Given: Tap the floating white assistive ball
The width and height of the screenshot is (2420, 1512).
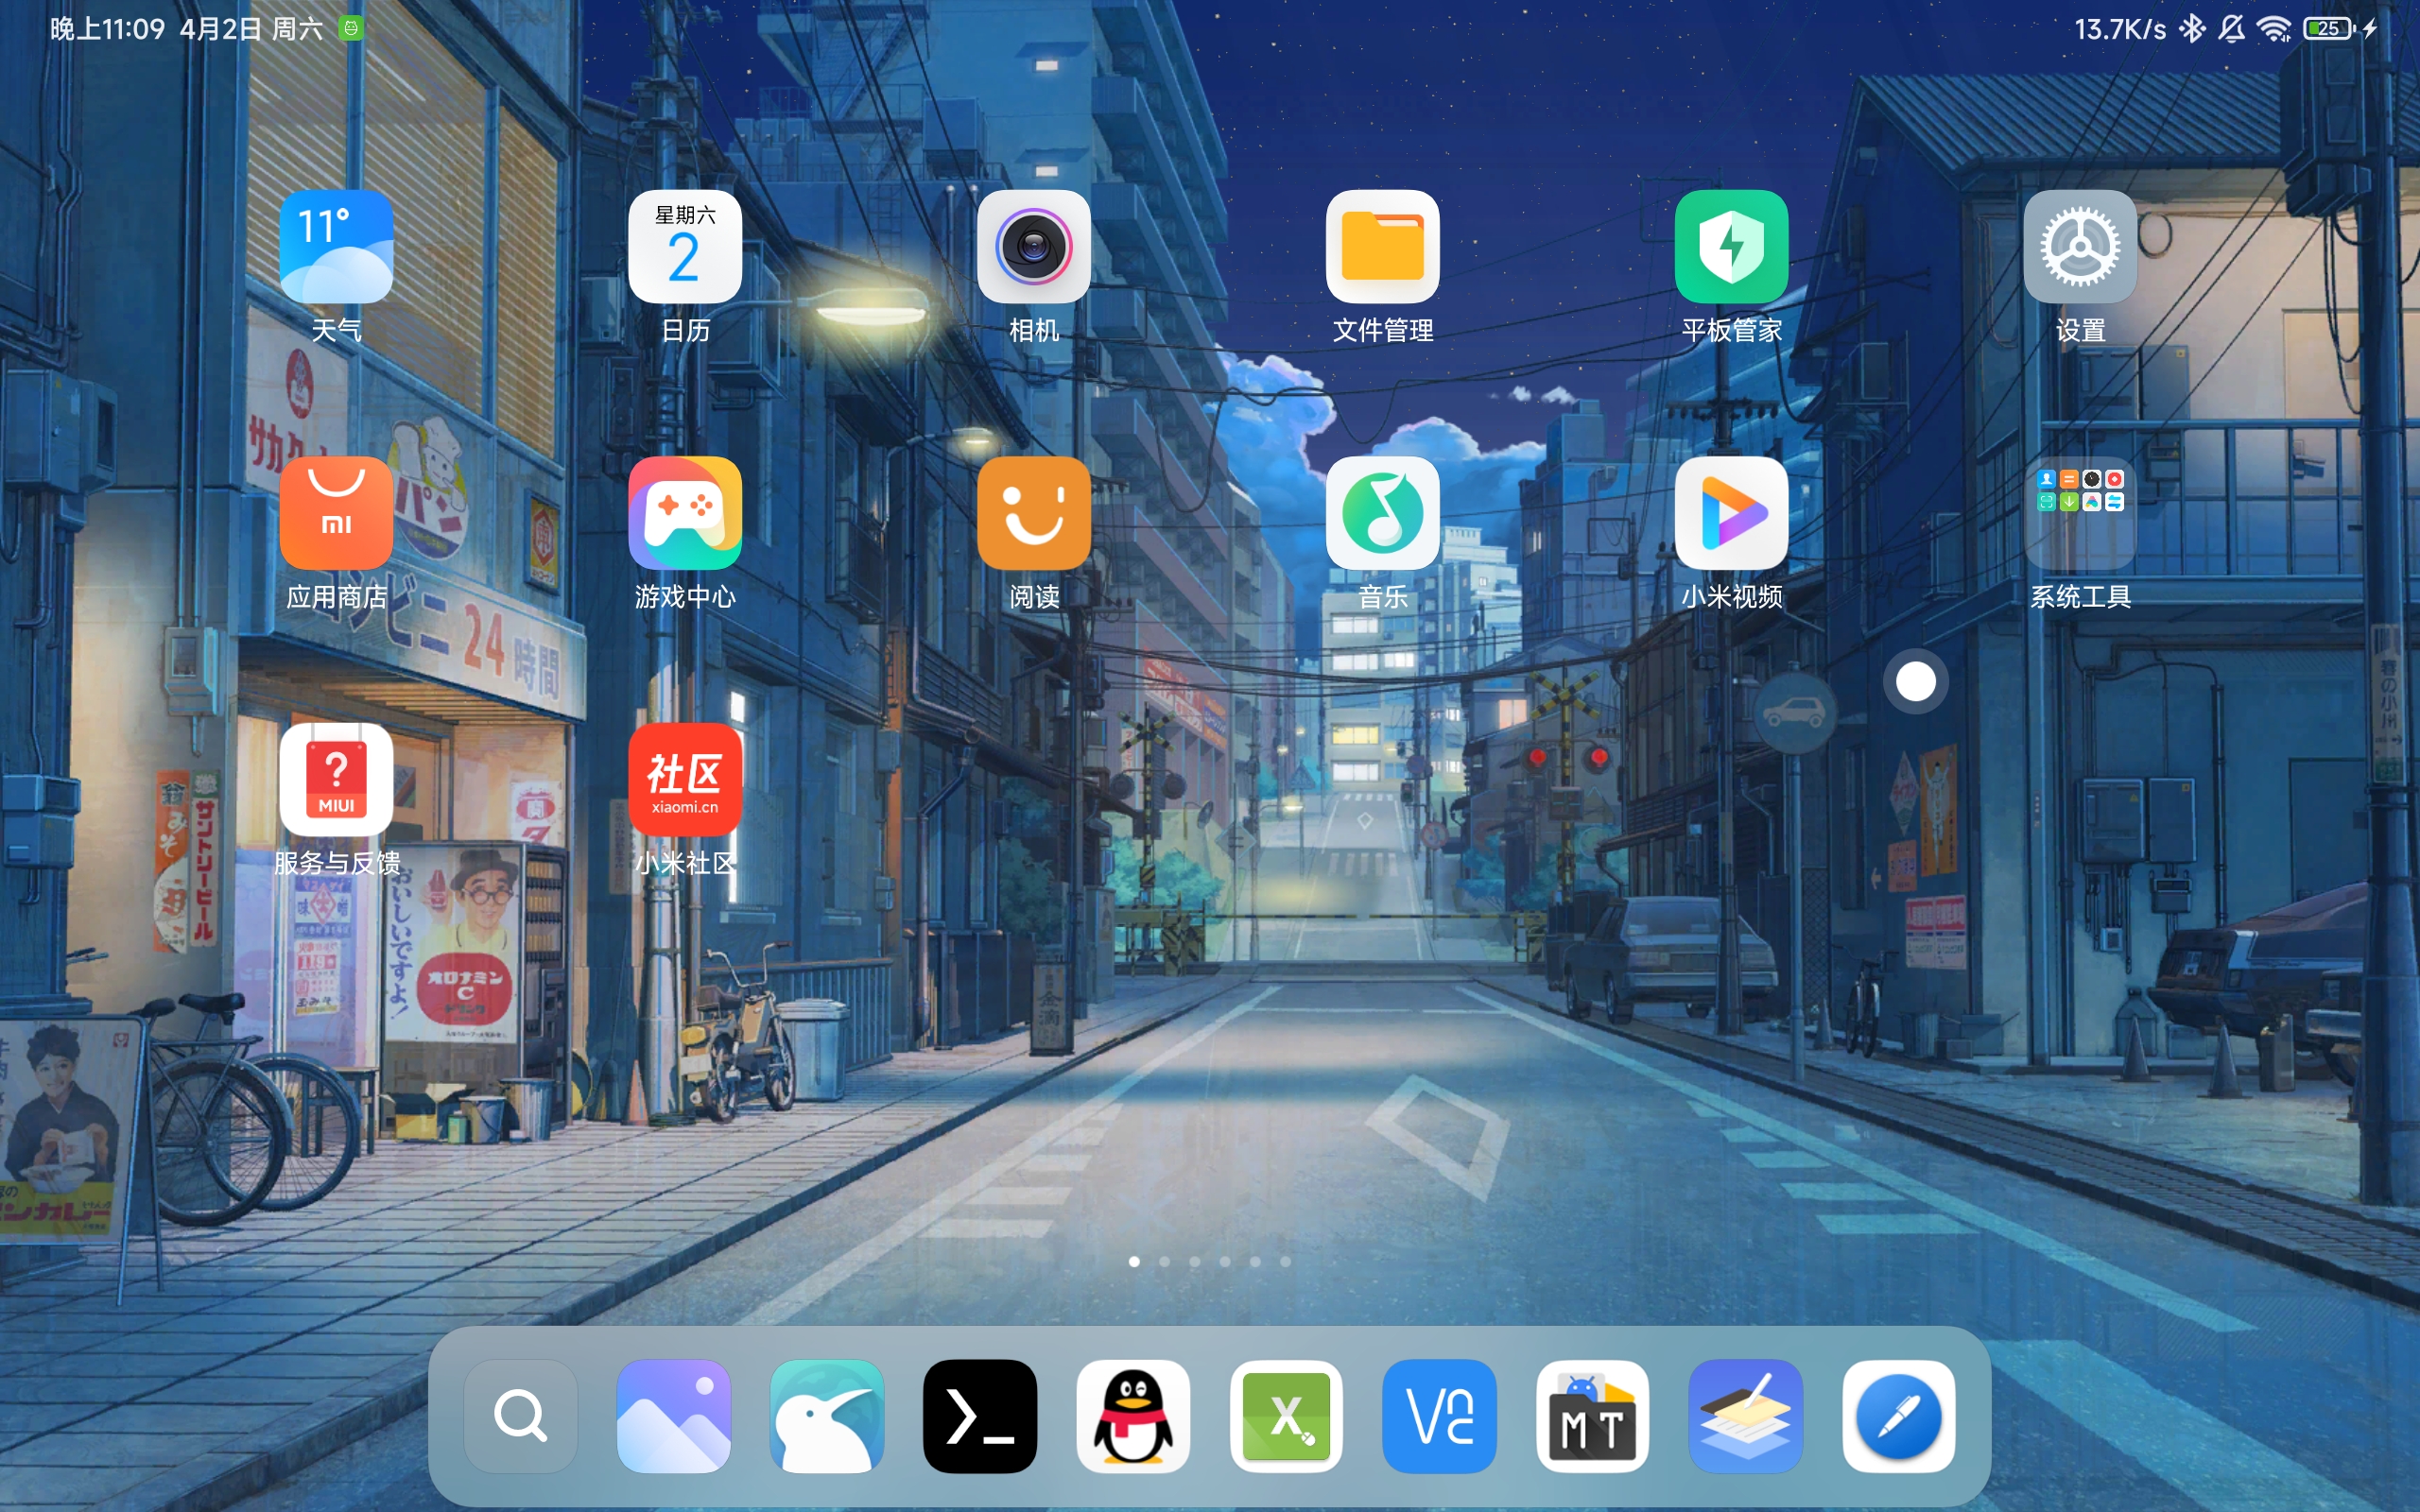Looking at the screenshot, I should [1916, 682].
